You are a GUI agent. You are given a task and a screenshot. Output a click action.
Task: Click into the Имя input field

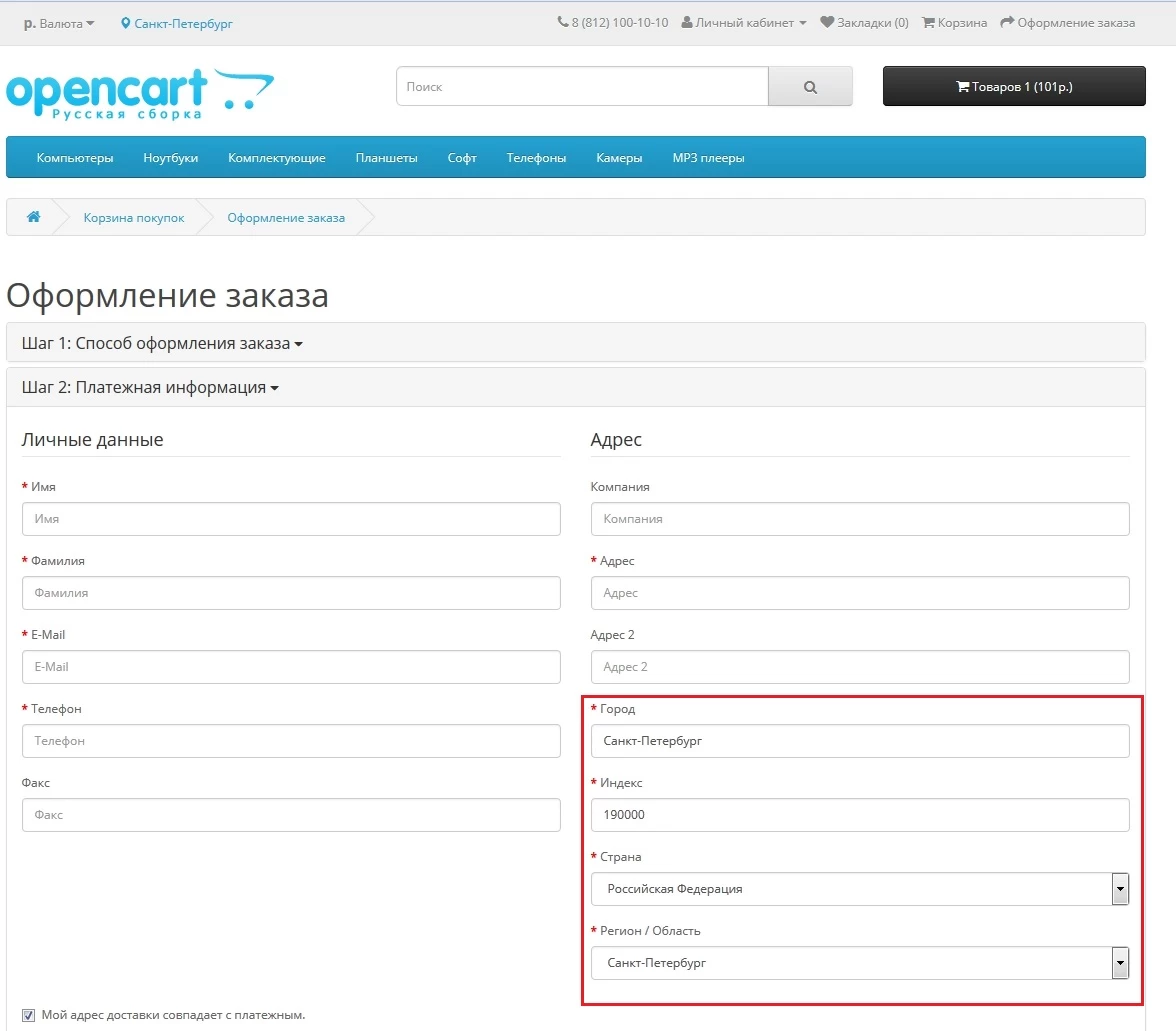[291, 519]
